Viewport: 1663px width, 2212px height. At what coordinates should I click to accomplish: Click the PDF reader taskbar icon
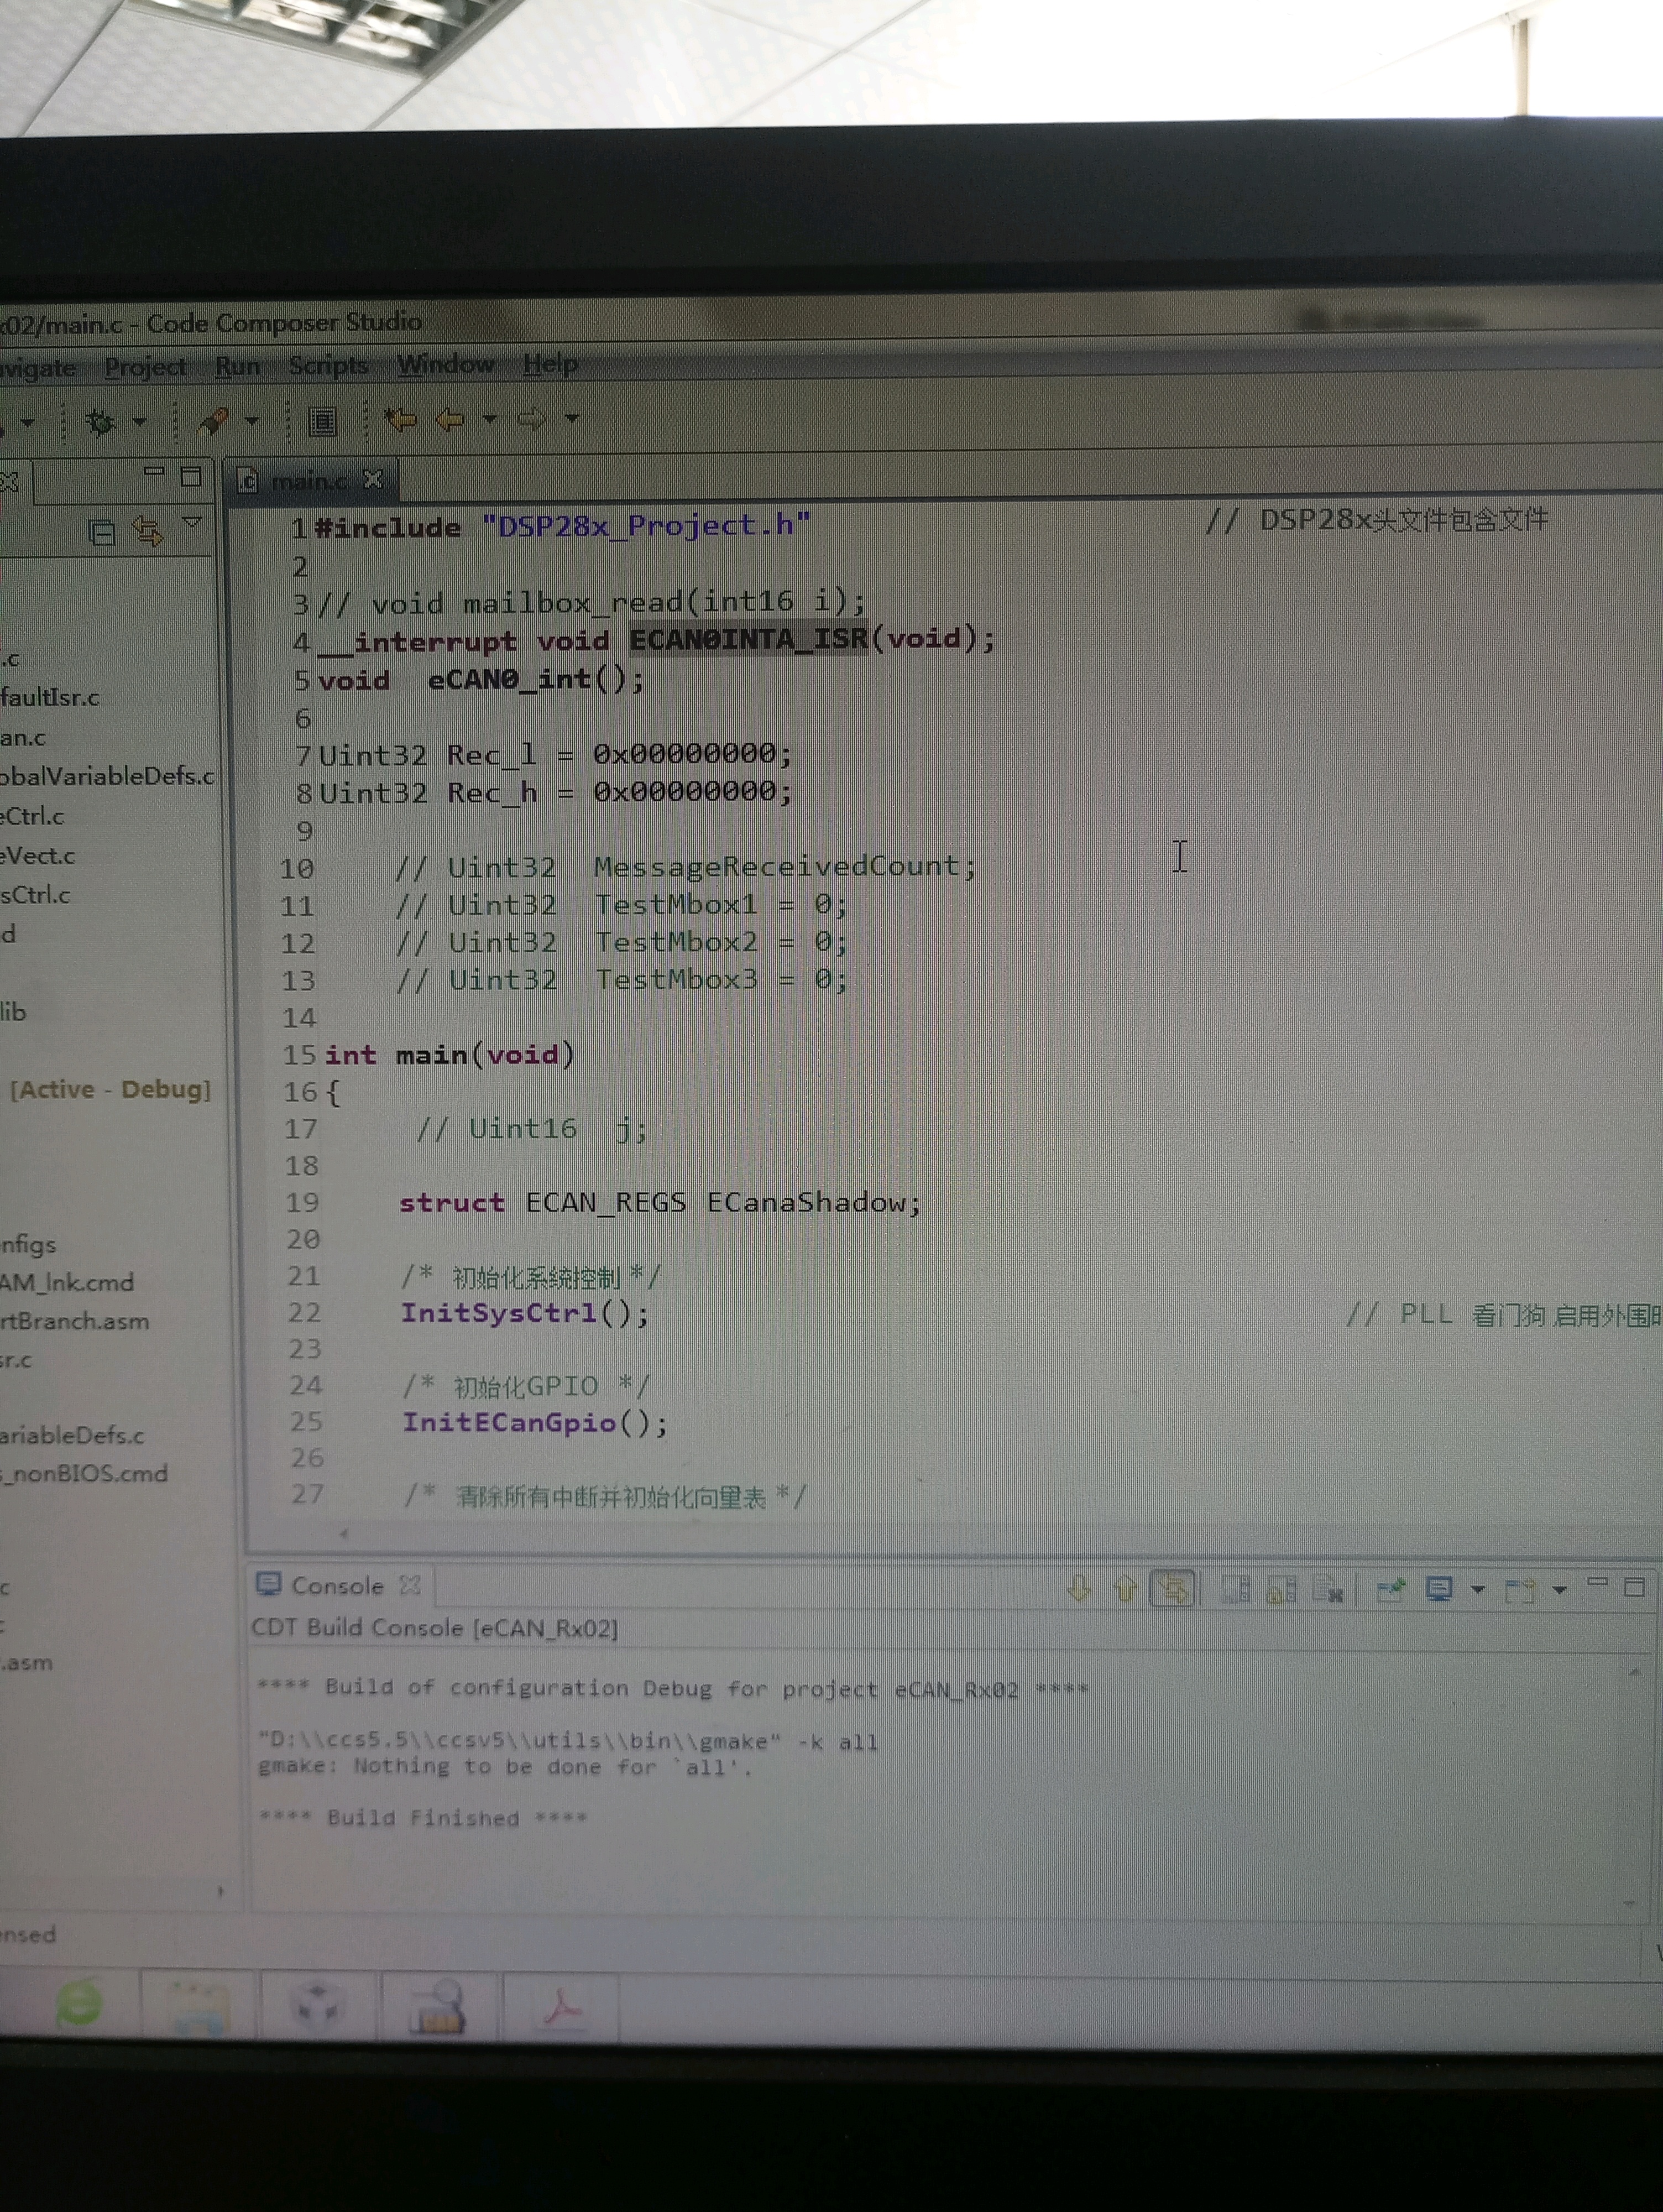click(x=562, y=2007)
